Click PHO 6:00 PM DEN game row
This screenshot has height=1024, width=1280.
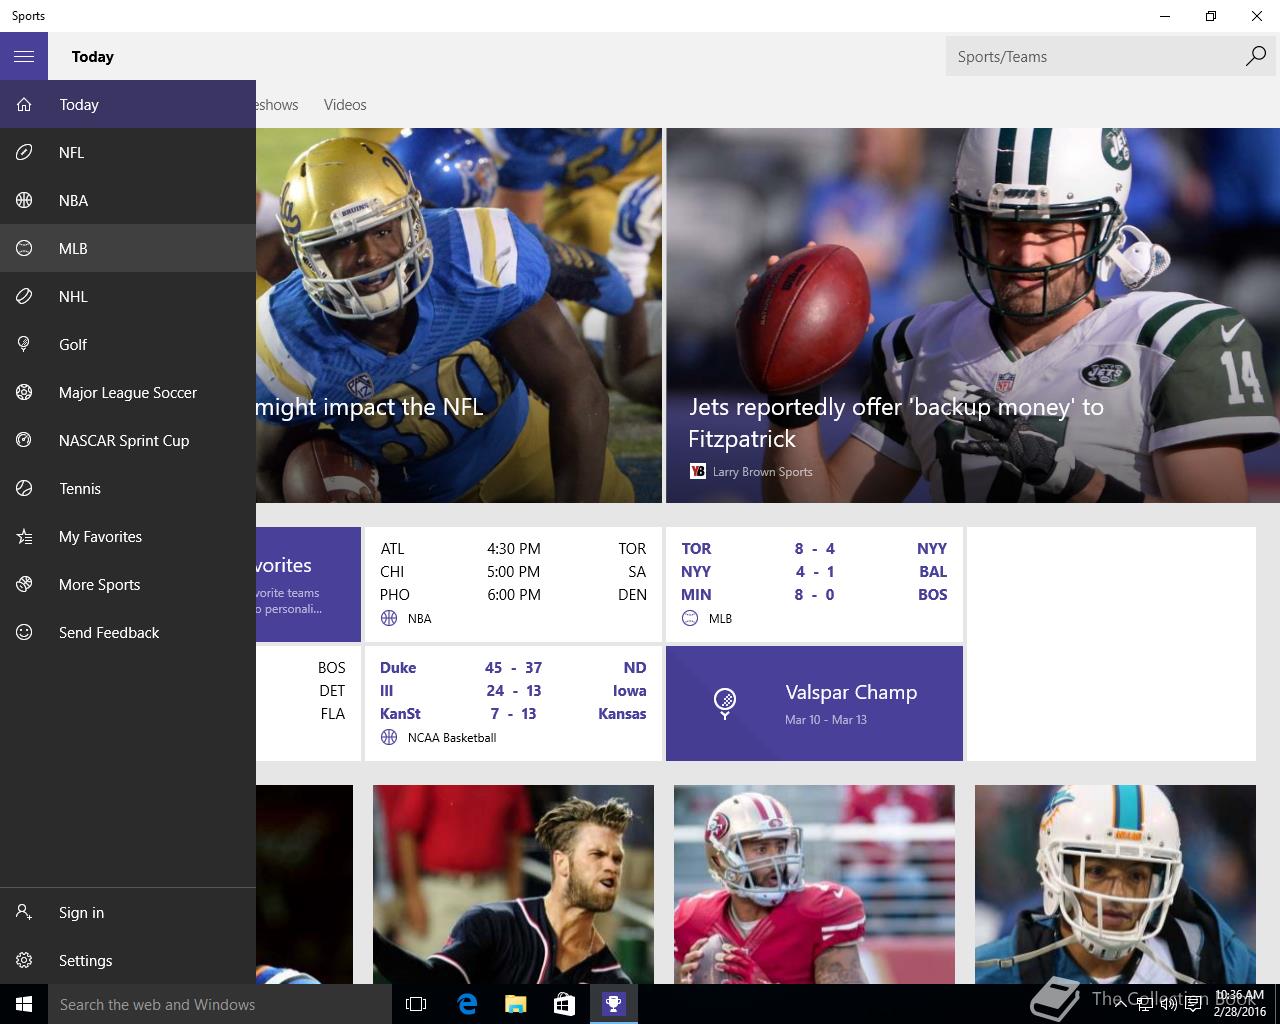click(513, 594)
